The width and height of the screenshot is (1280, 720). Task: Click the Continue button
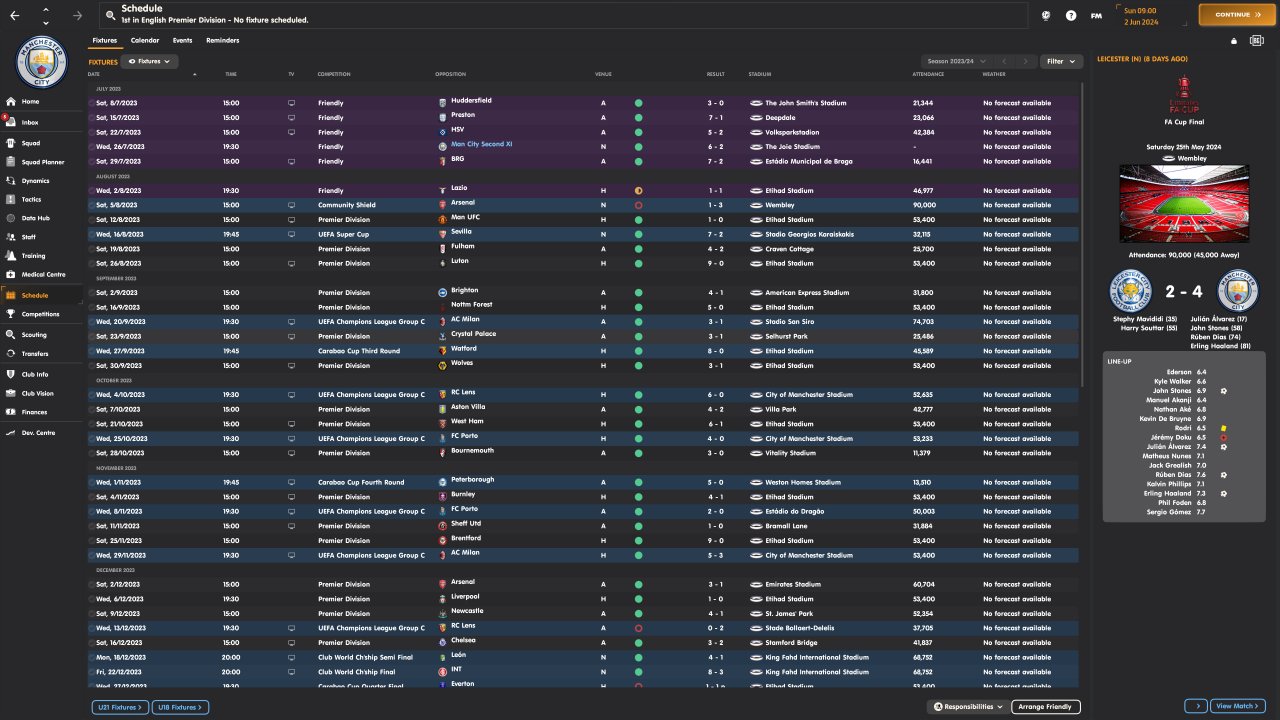point(1237,15)
